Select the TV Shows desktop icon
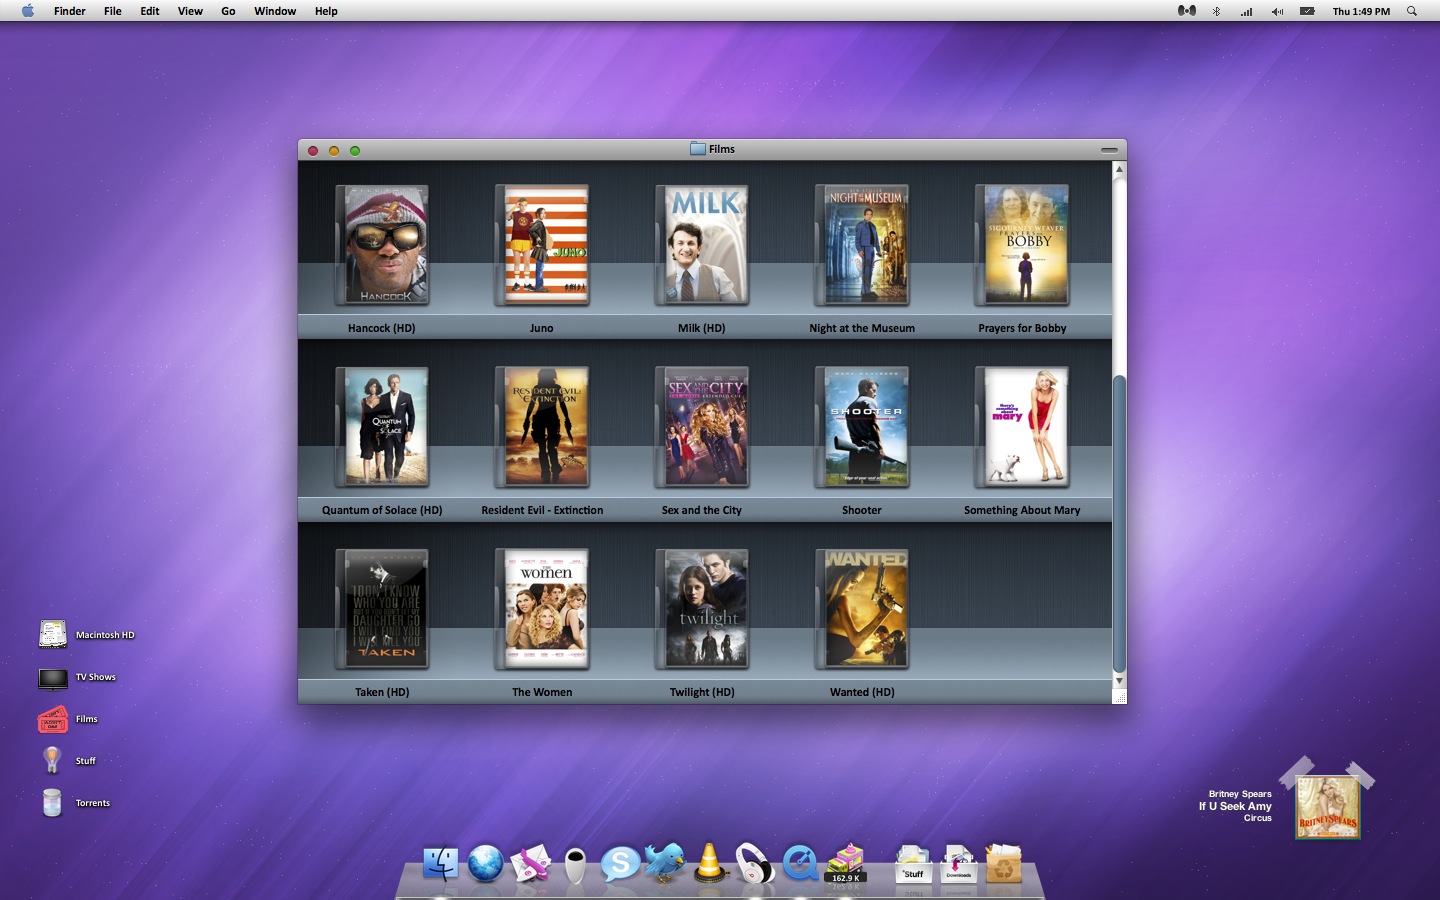1440x900 pixels. point(53,678)
